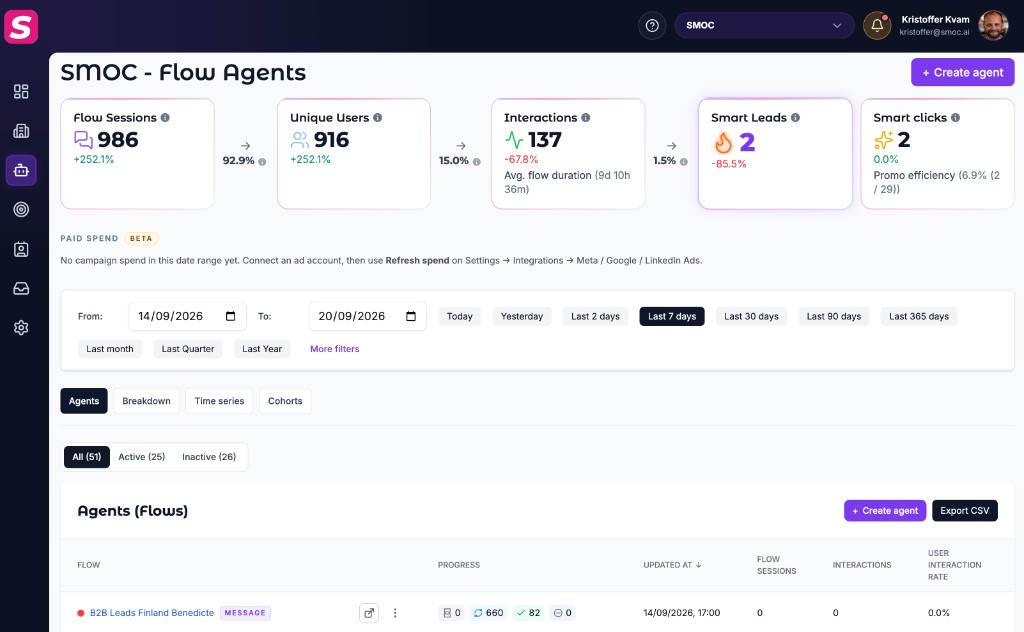Select Last 30 days range
Viewport: 1024px width, 632px height.
pyautogui.click(x=752, y=316)
